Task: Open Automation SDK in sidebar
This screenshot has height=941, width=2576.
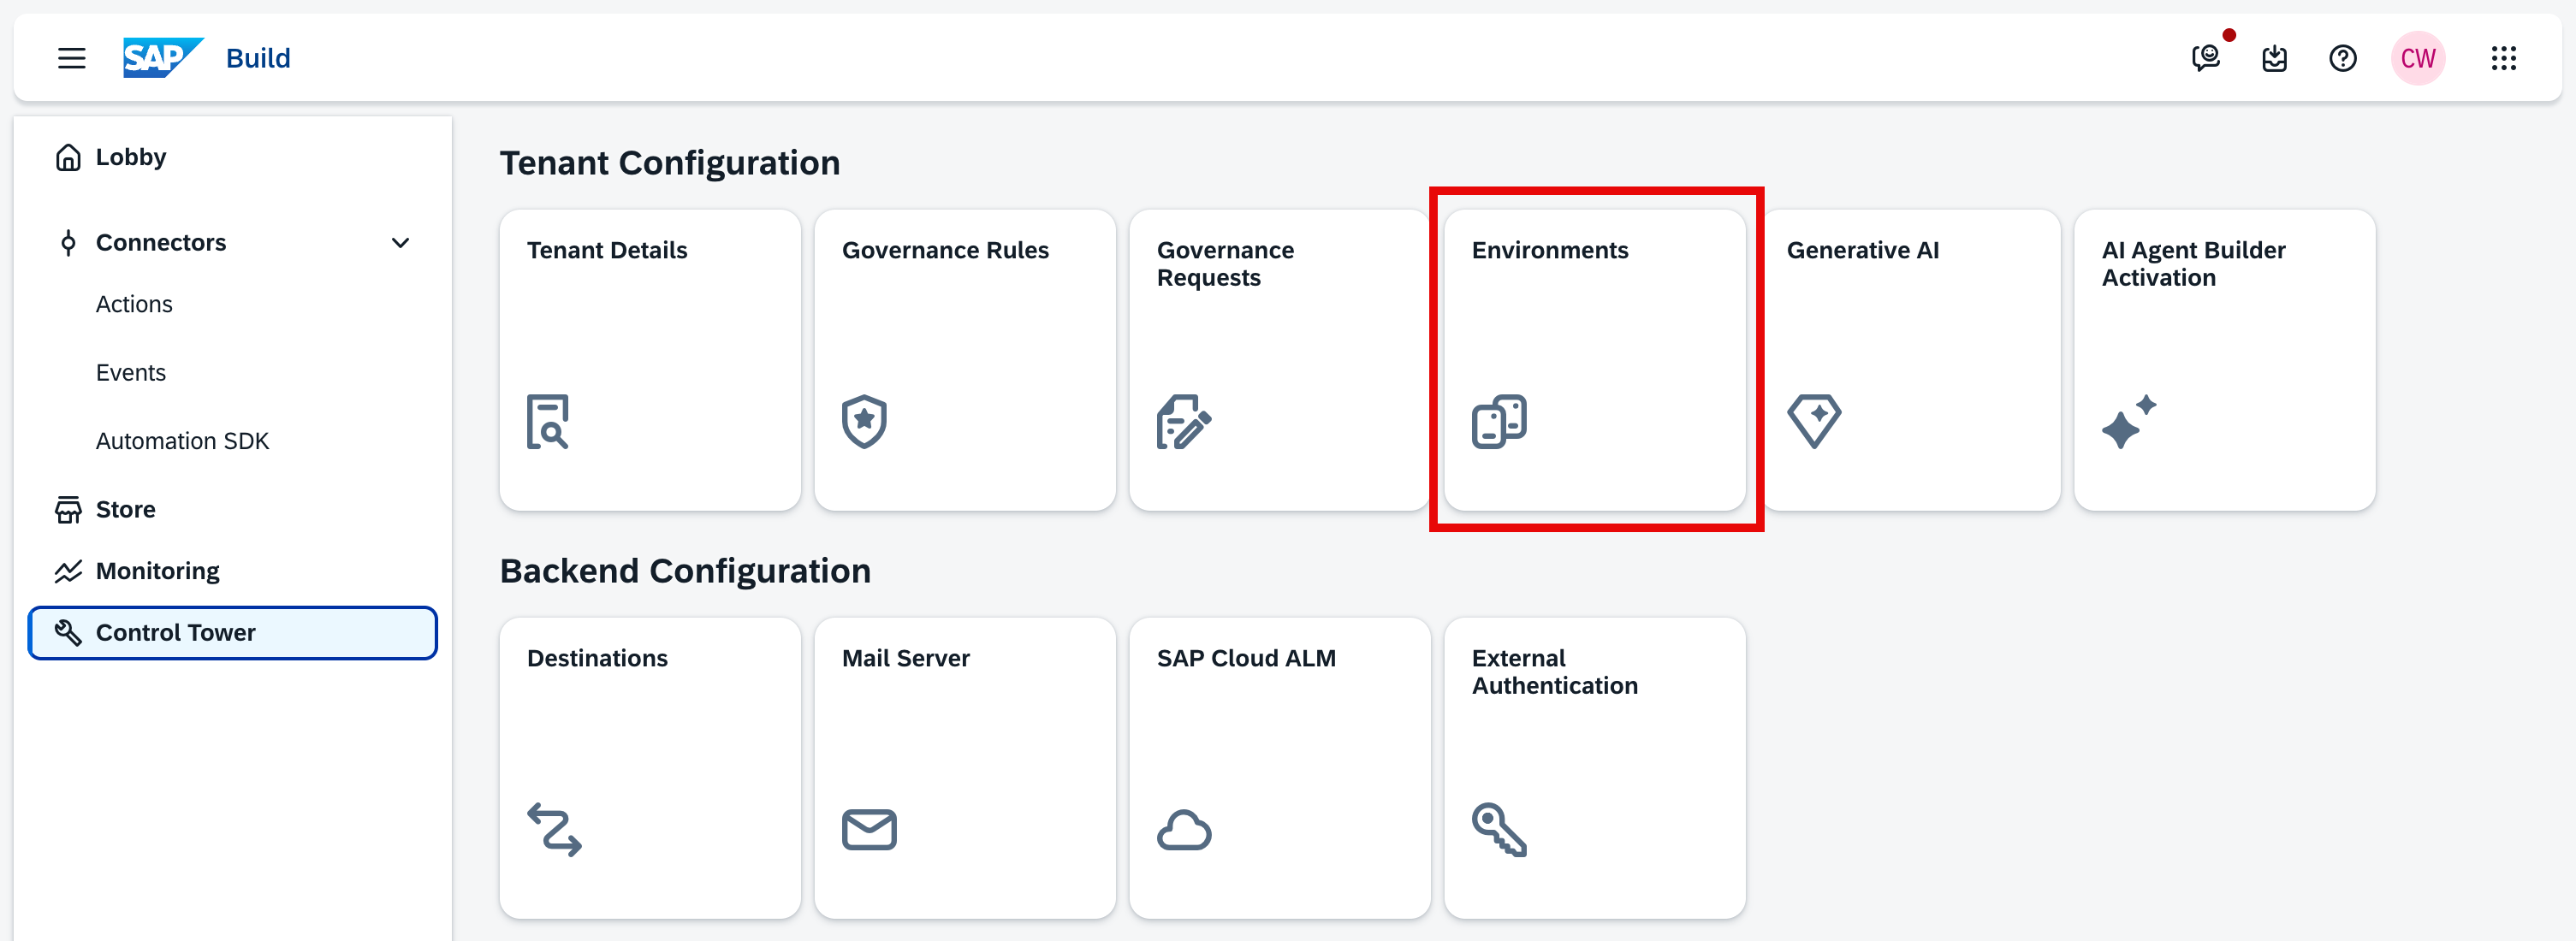Action: (x=182, y=441)
